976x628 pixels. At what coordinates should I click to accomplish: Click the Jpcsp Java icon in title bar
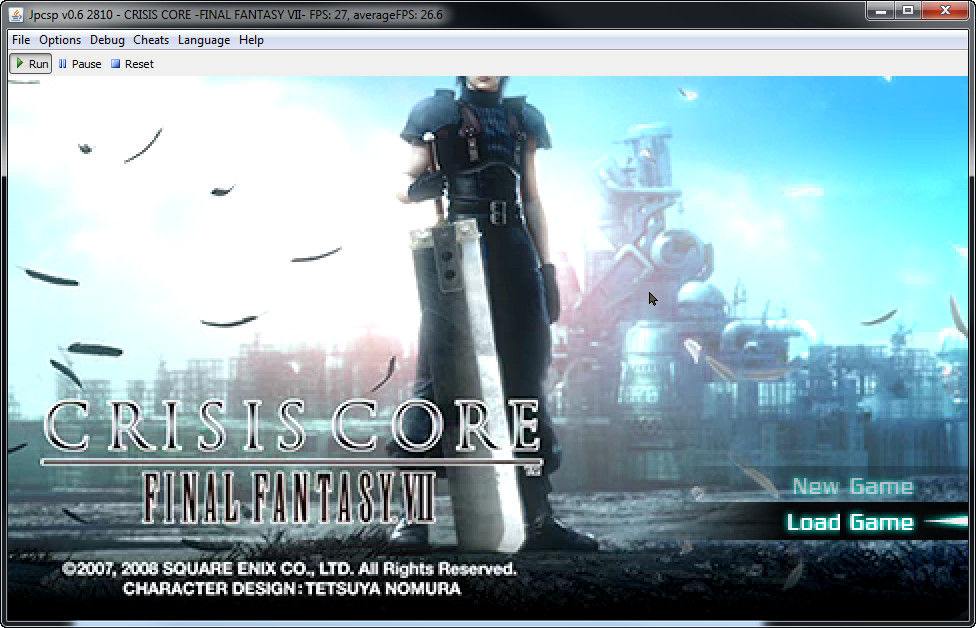click(16, 14)
